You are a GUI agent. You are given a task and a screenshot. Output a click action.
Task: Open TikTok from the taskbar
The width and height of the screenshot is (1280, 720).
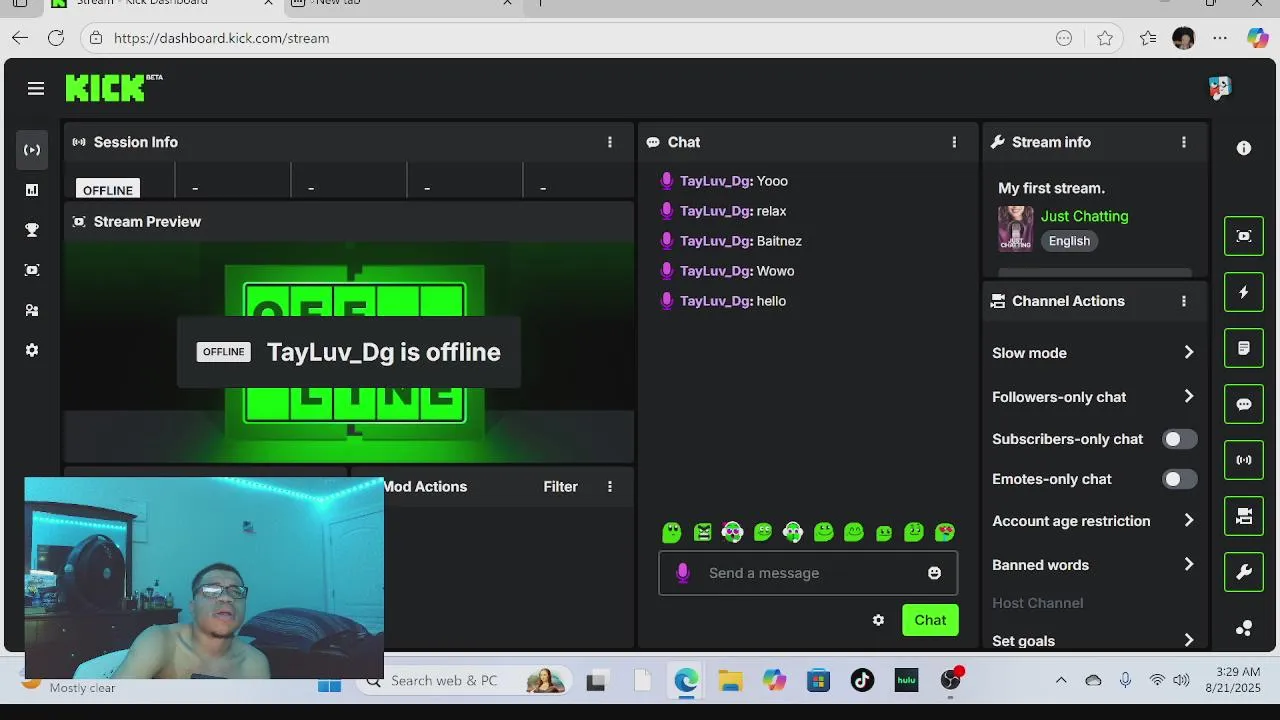click(x=862, y=681)
